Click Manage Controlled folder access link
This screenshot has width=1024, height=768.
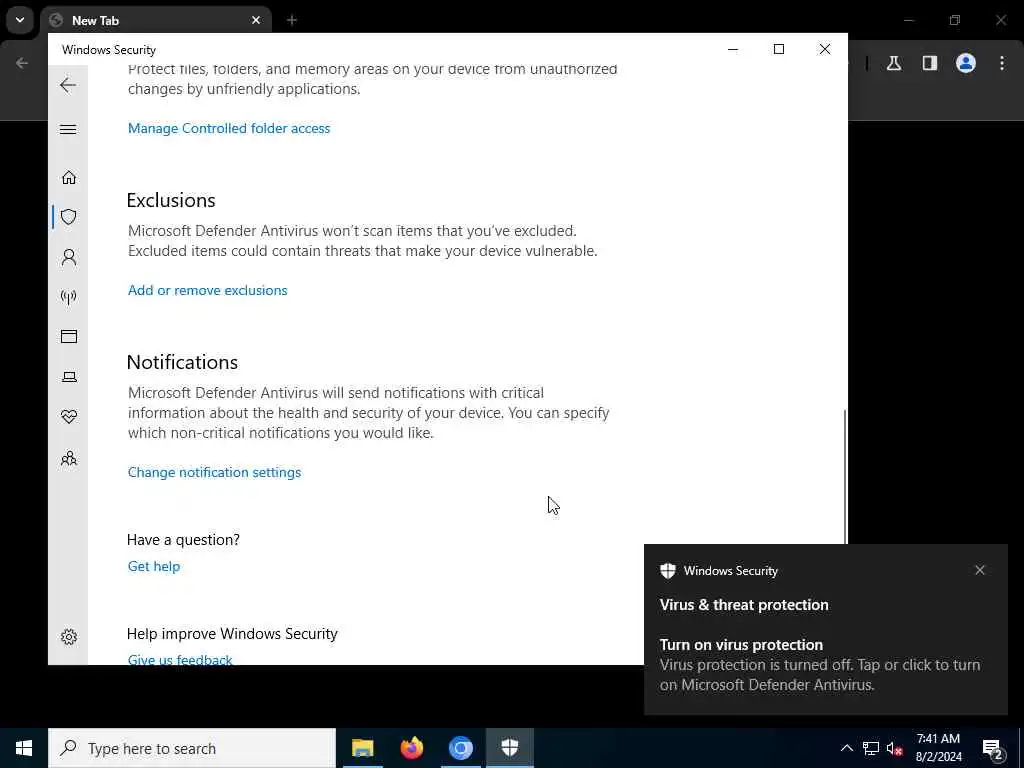click(229, 129)
